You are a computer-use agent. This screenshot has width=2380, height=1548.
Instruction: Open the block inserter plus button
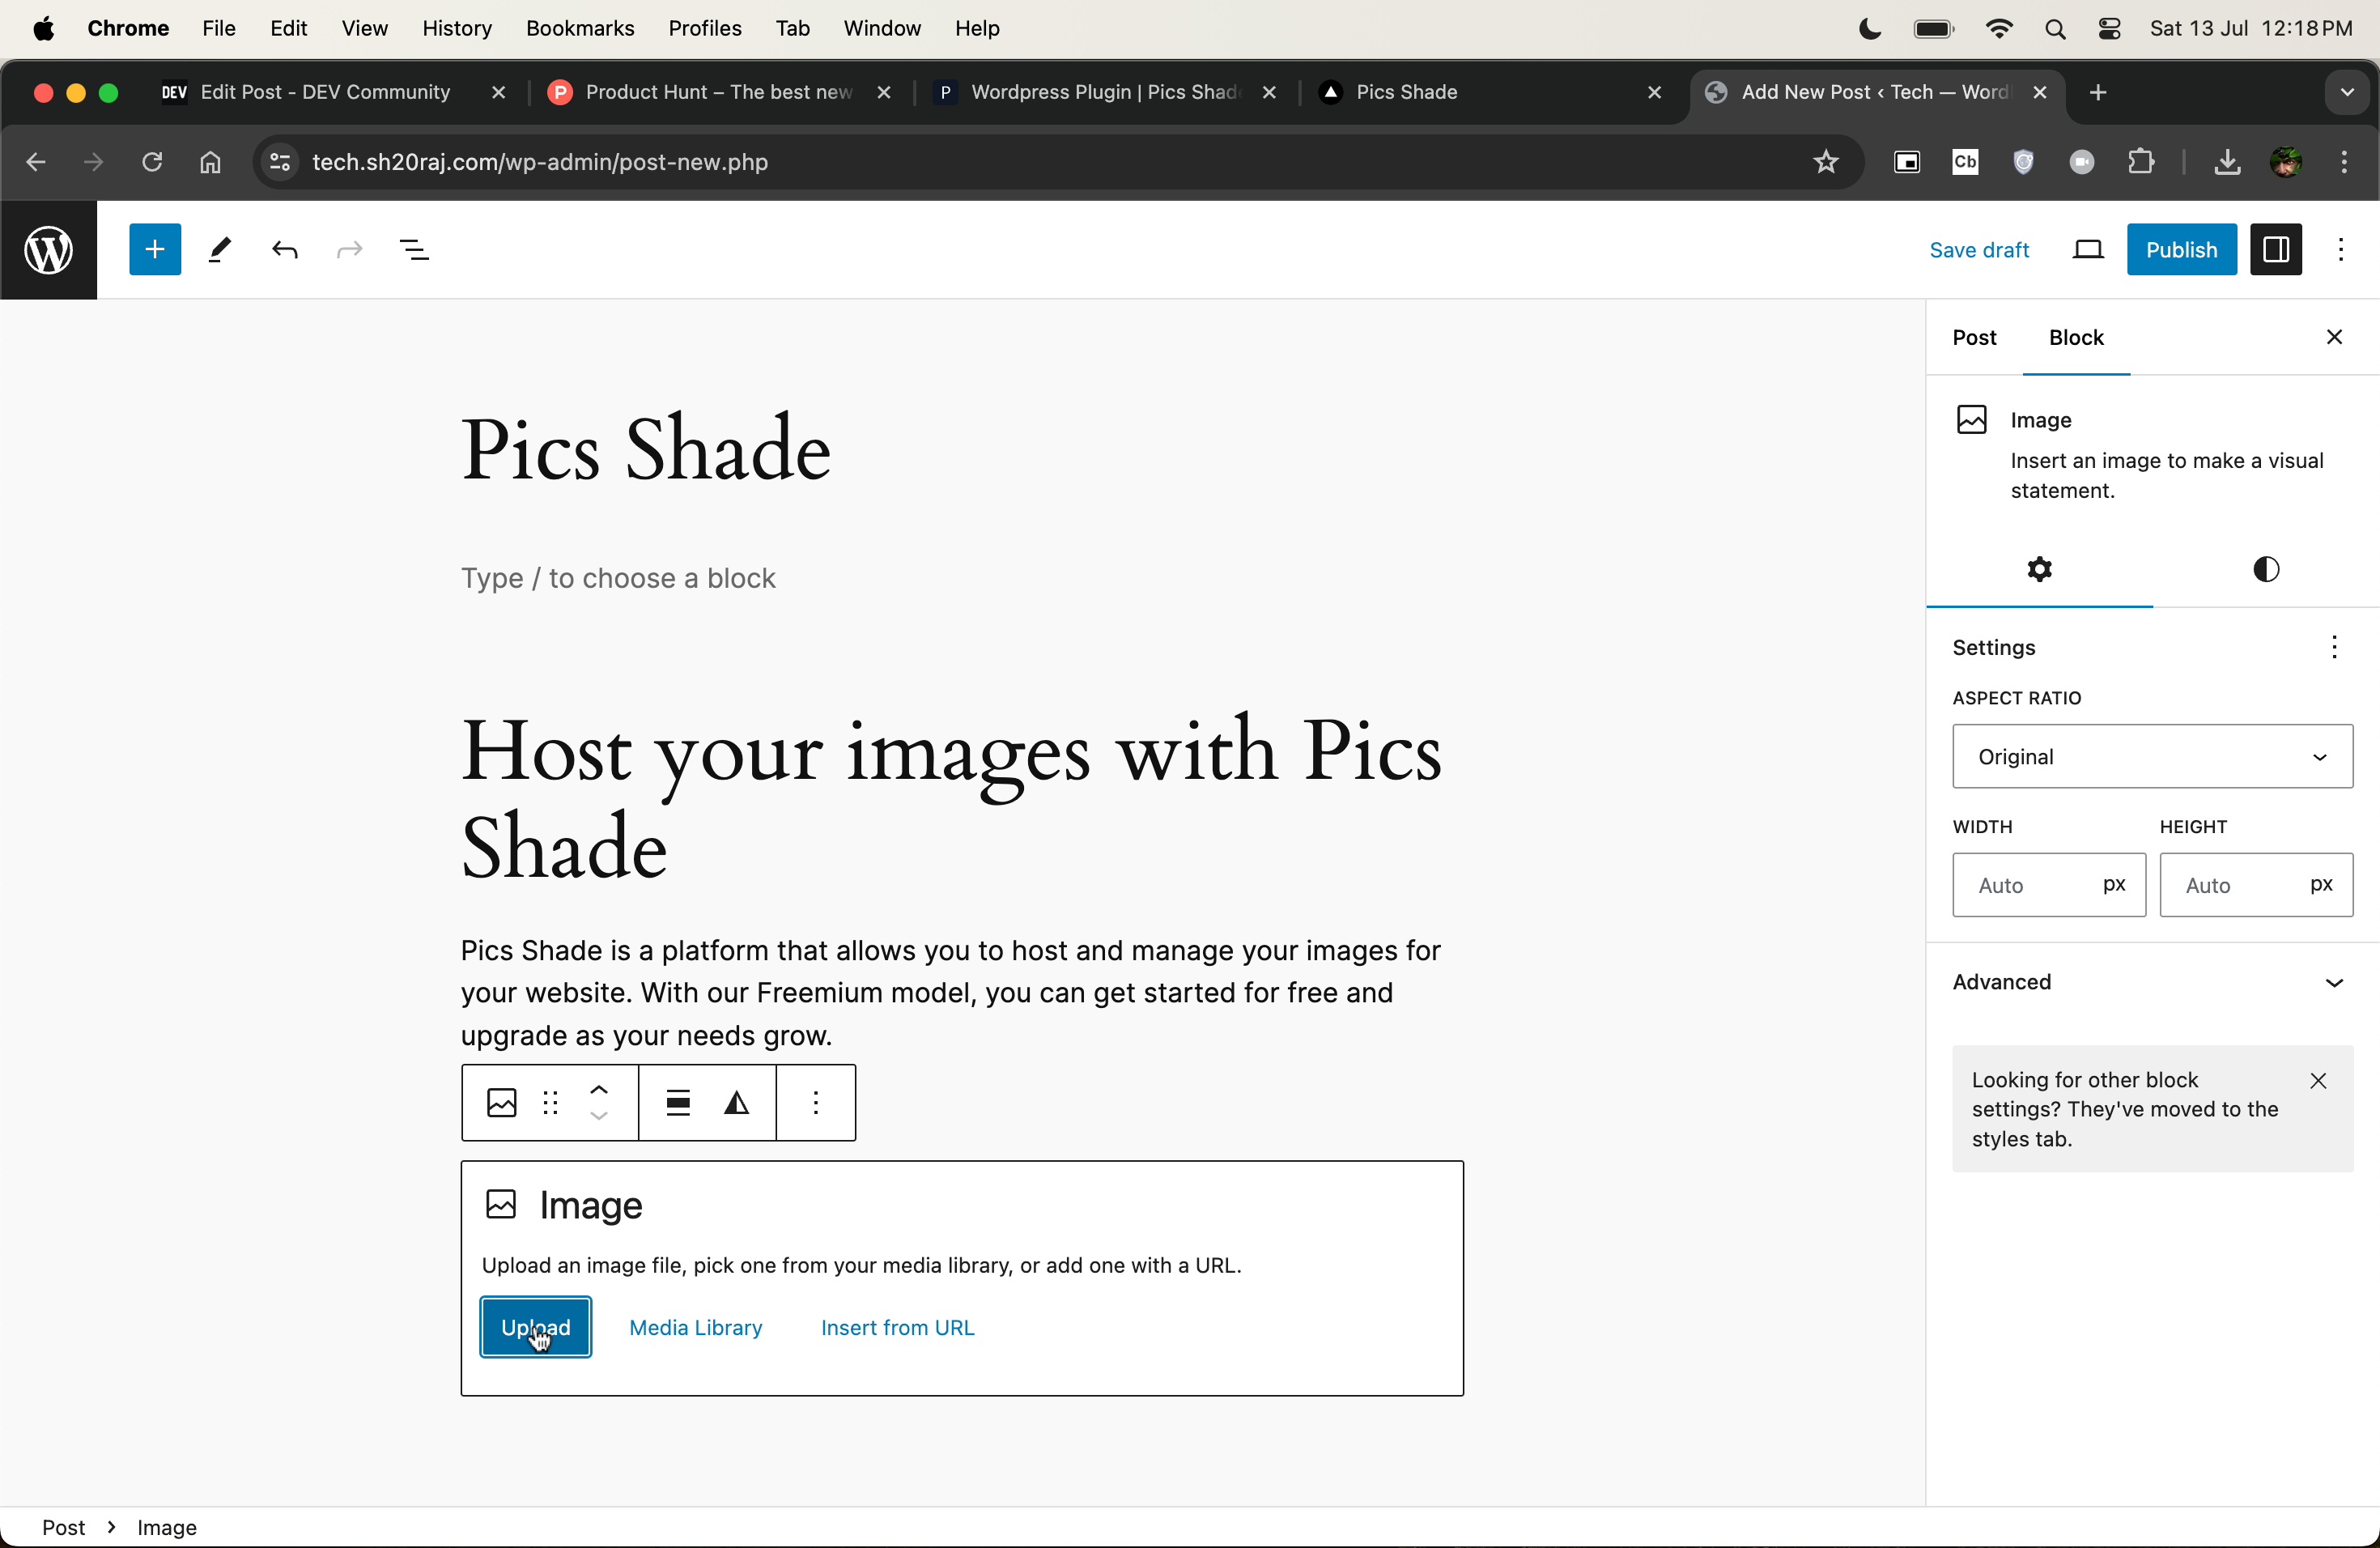coord(155,250)
